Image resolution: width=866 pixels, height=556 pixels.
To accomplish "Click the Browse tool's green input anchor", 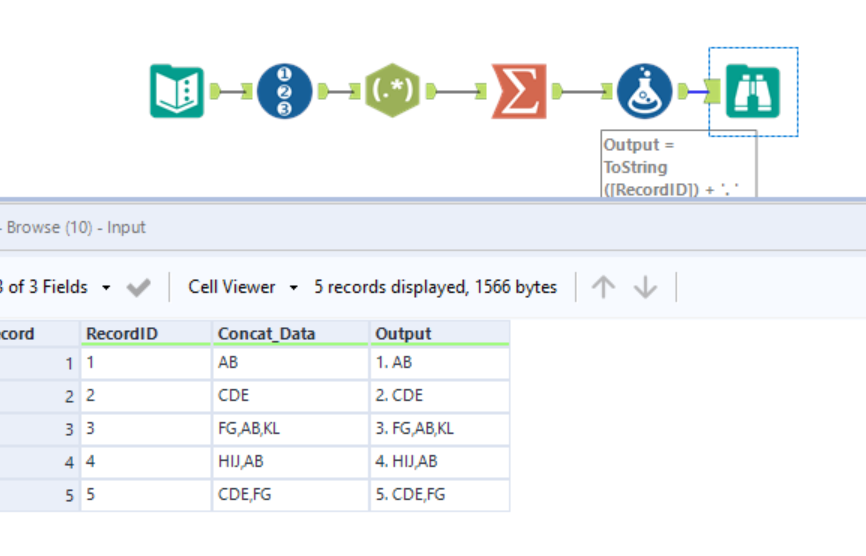I will click(712, 91).
